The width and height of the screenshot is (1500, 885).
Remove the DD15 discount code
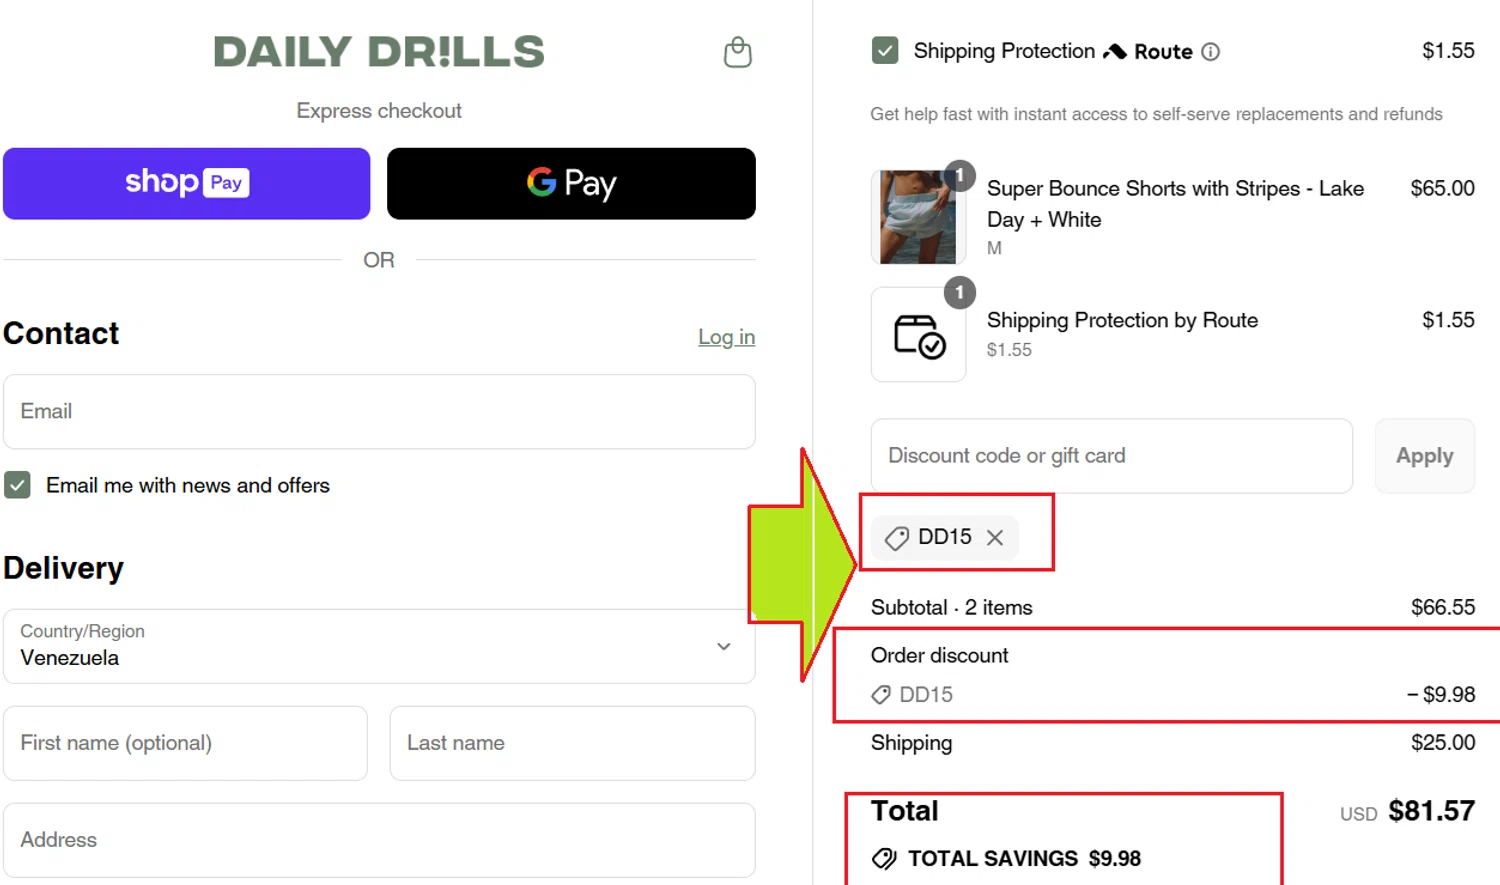click(x=995, y=538)
